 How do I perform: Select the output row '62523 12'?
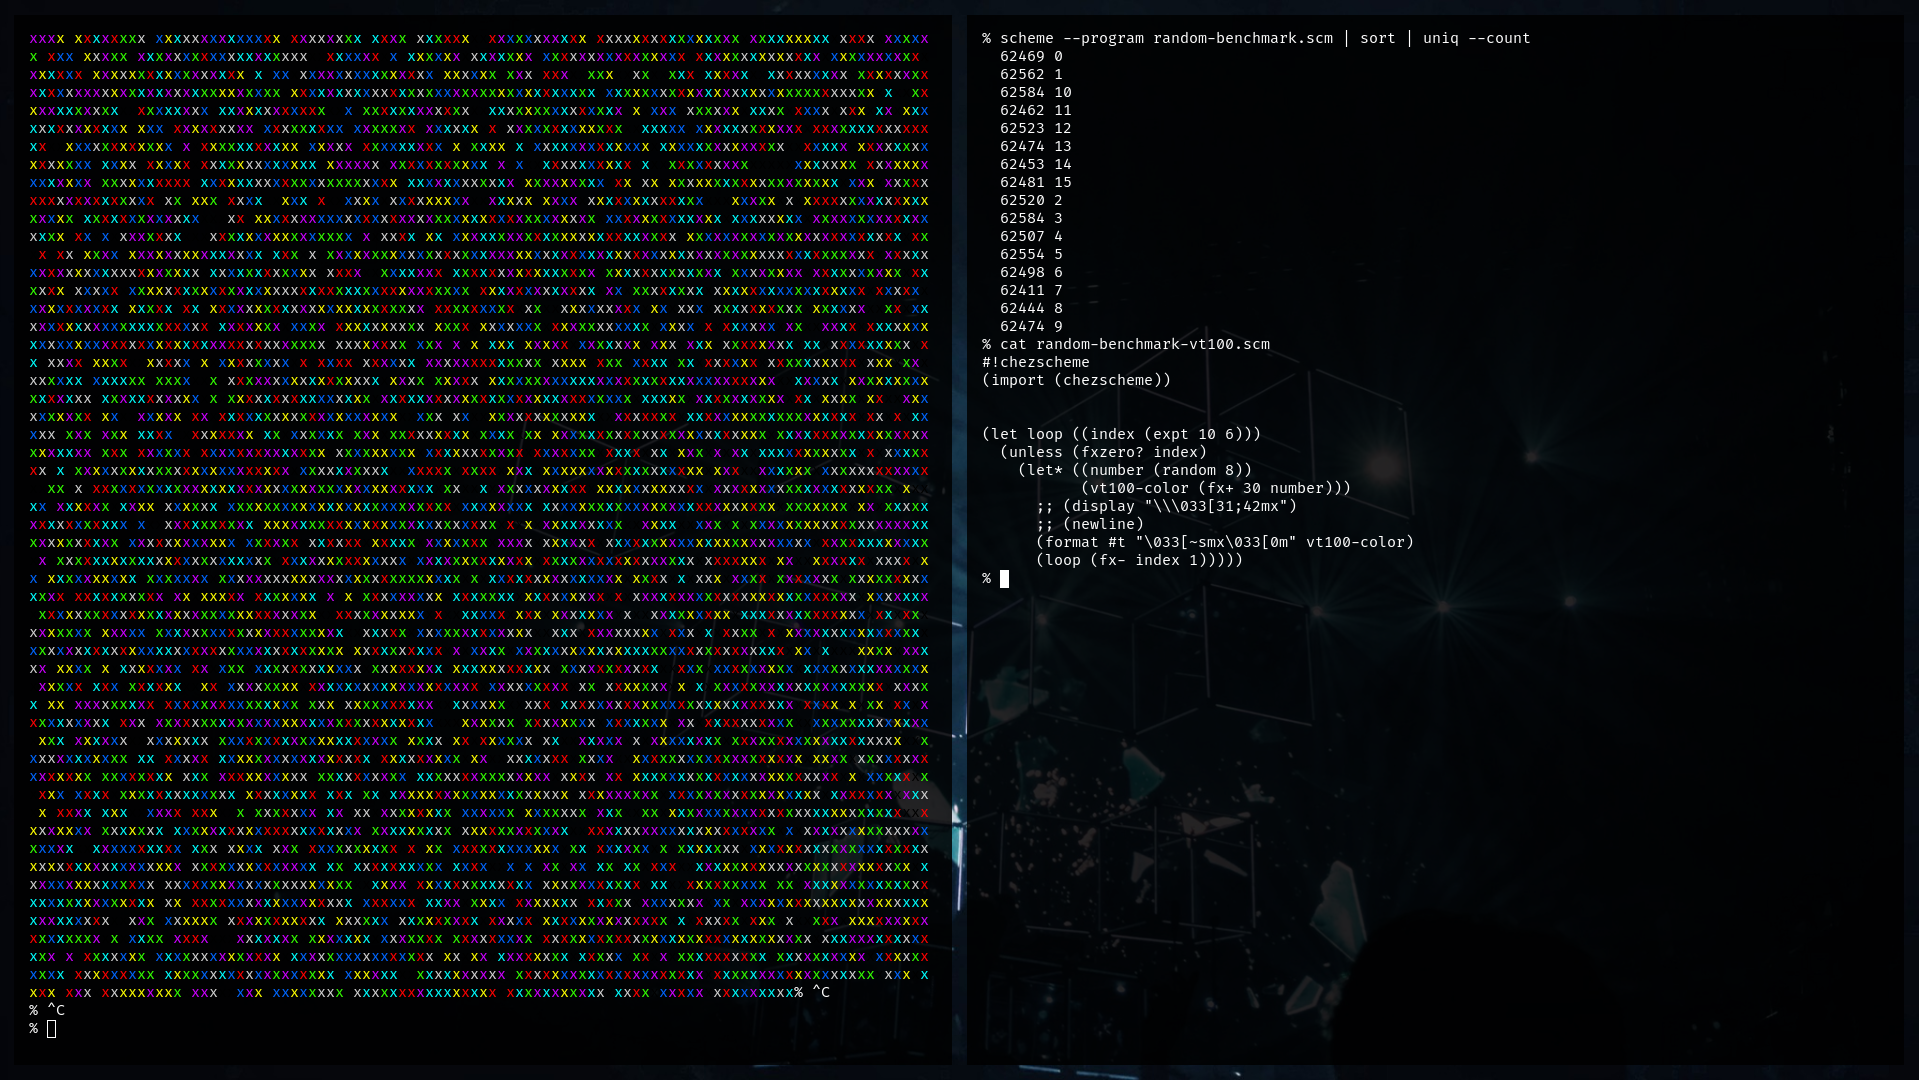click(x=1036, y=128)
